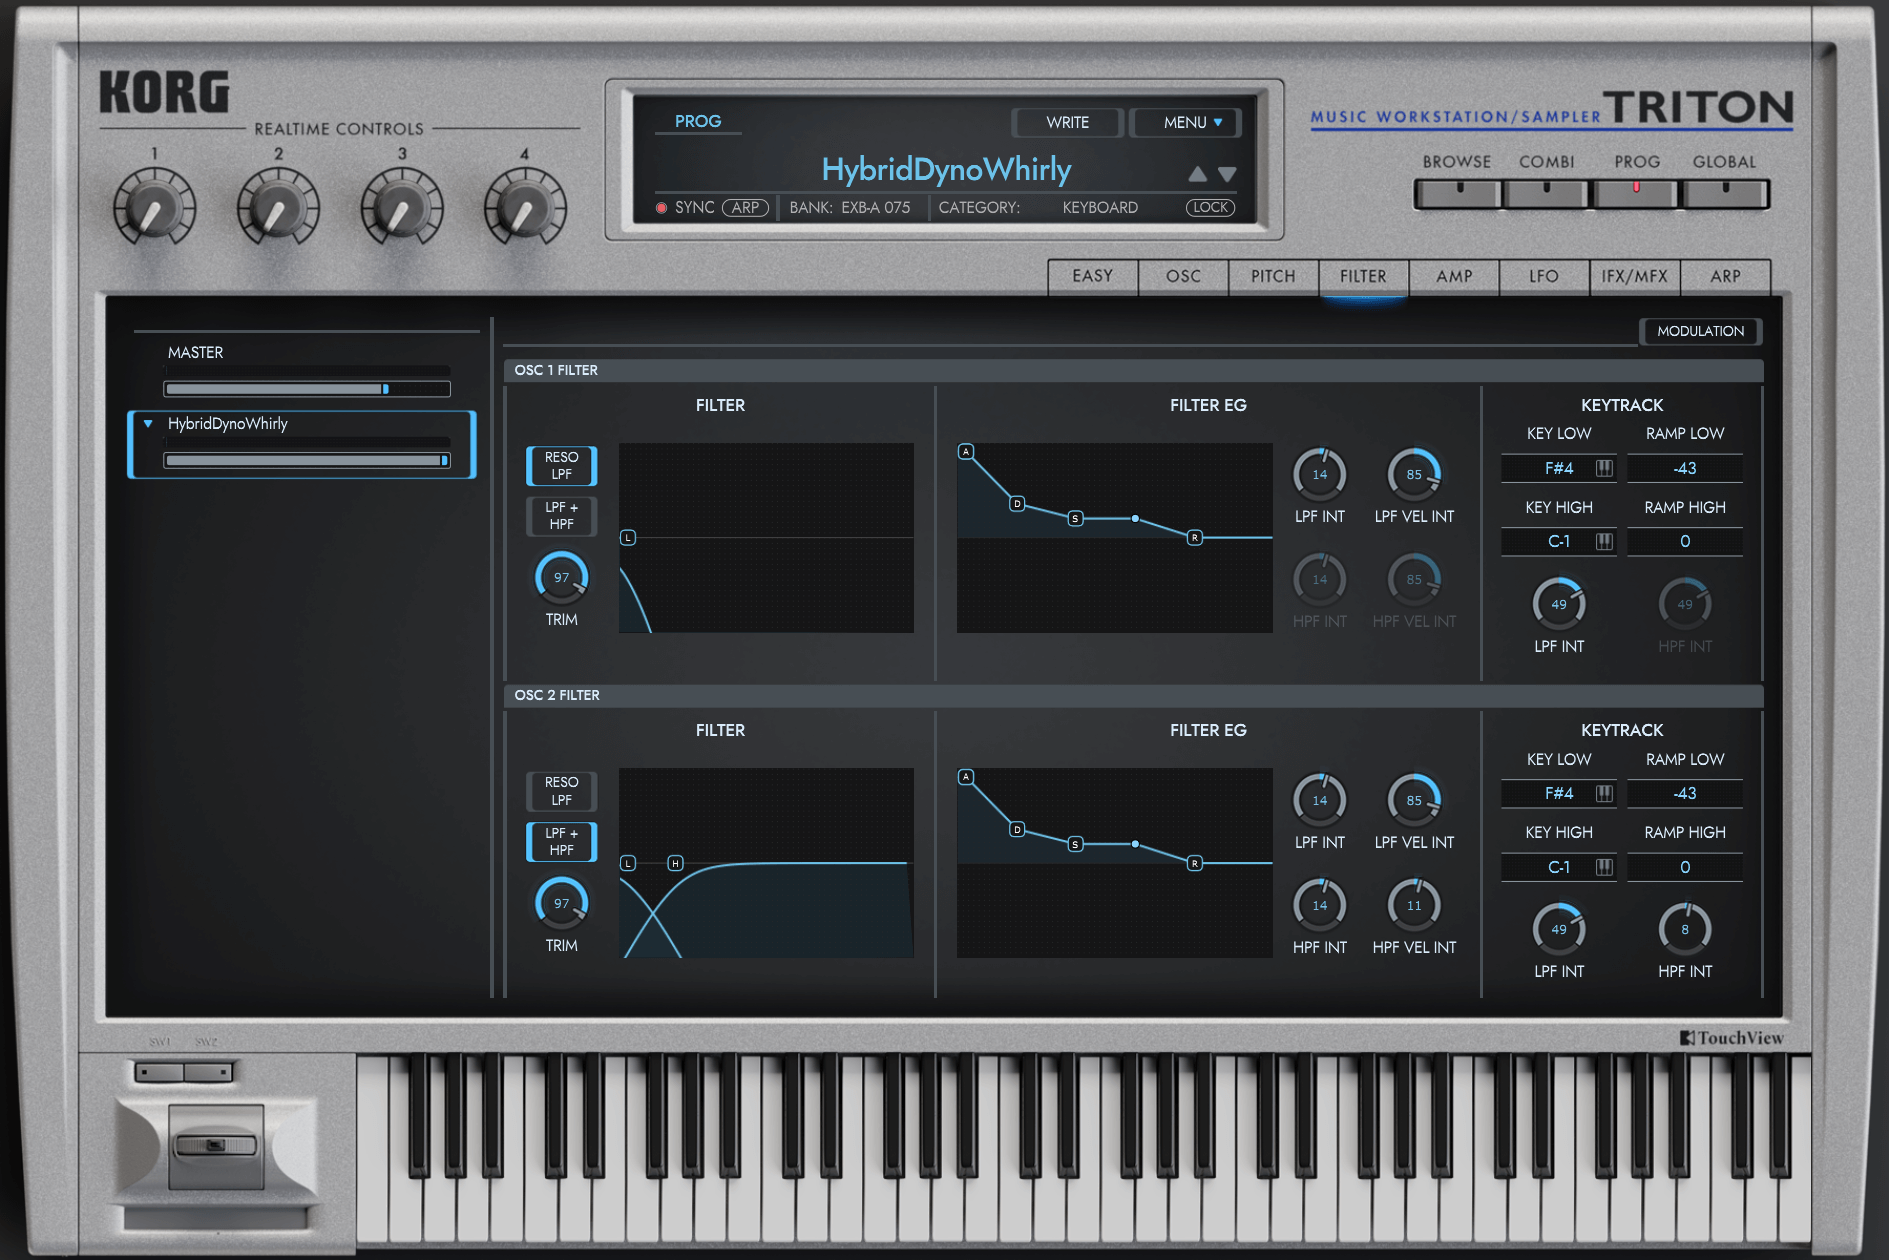
Task: Open the MENU dropdown
Action: (1186, 122)
